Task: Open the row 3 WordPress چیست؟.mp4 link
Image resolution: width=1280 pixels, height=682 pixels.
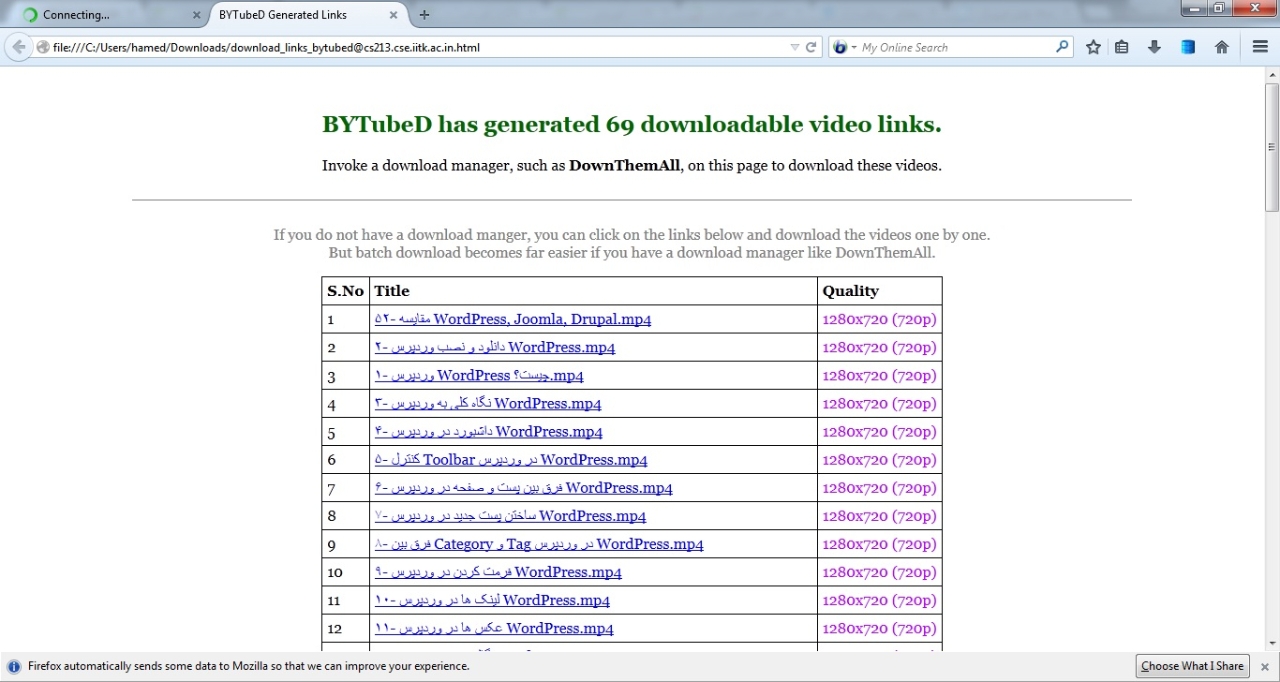Action: point(479,376)
